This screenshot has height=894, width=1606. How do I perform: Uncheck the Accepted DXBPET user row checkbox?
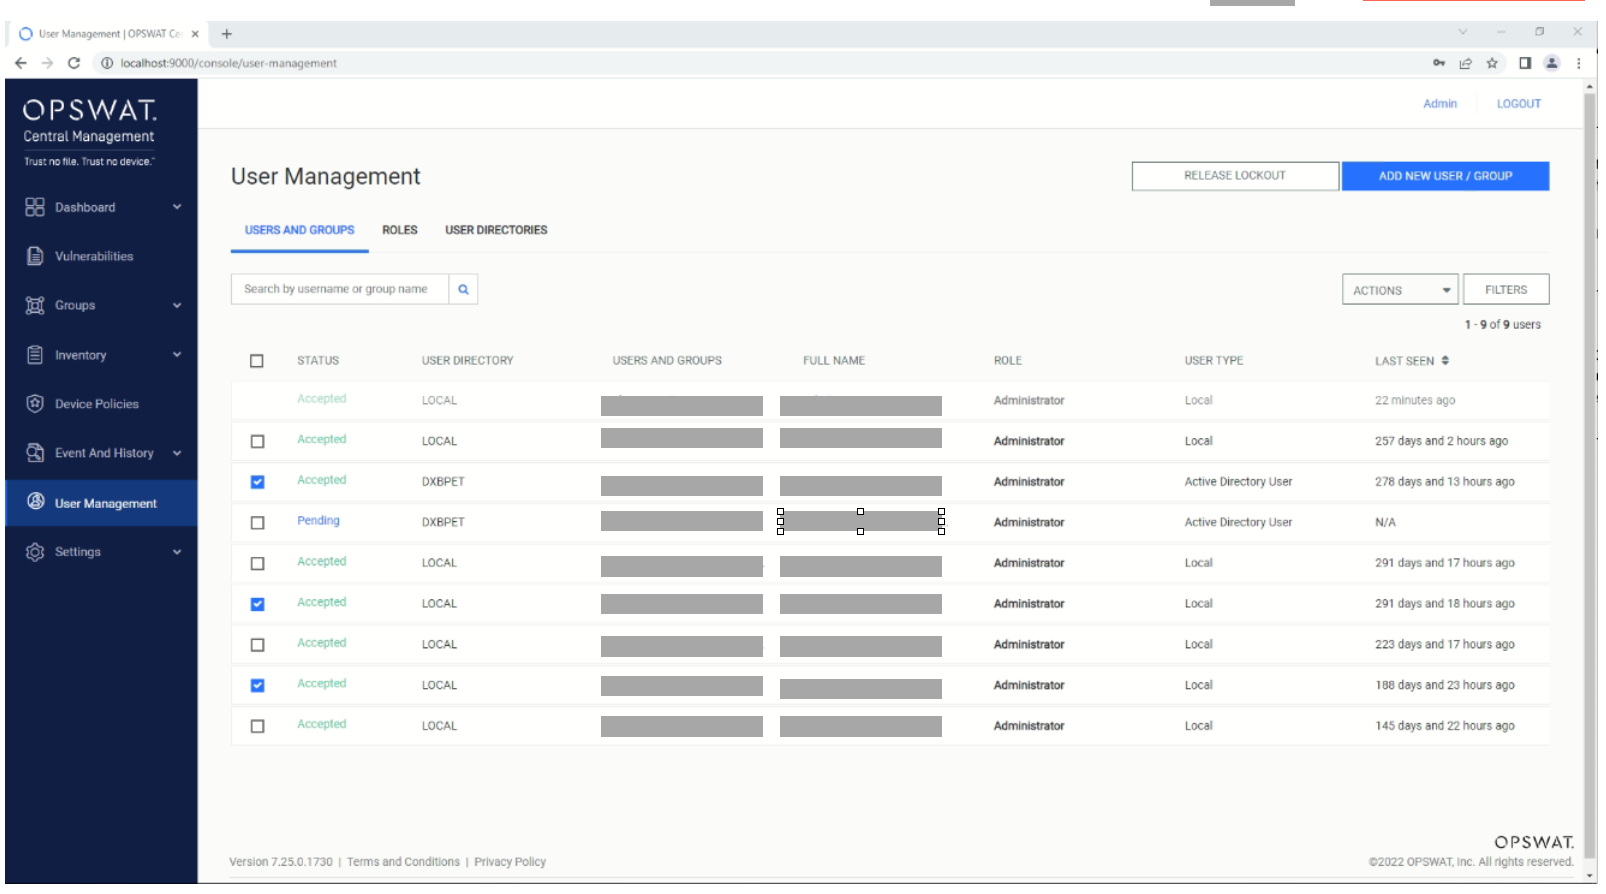pos(257,482)
